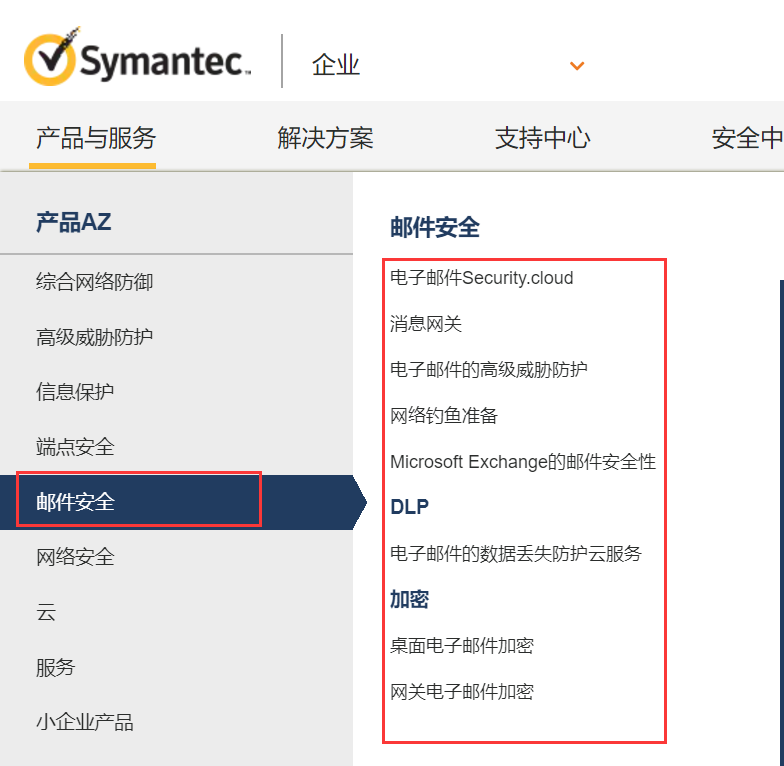Select 信息保护 category
The image size is (784, 766).
point(75,392)
